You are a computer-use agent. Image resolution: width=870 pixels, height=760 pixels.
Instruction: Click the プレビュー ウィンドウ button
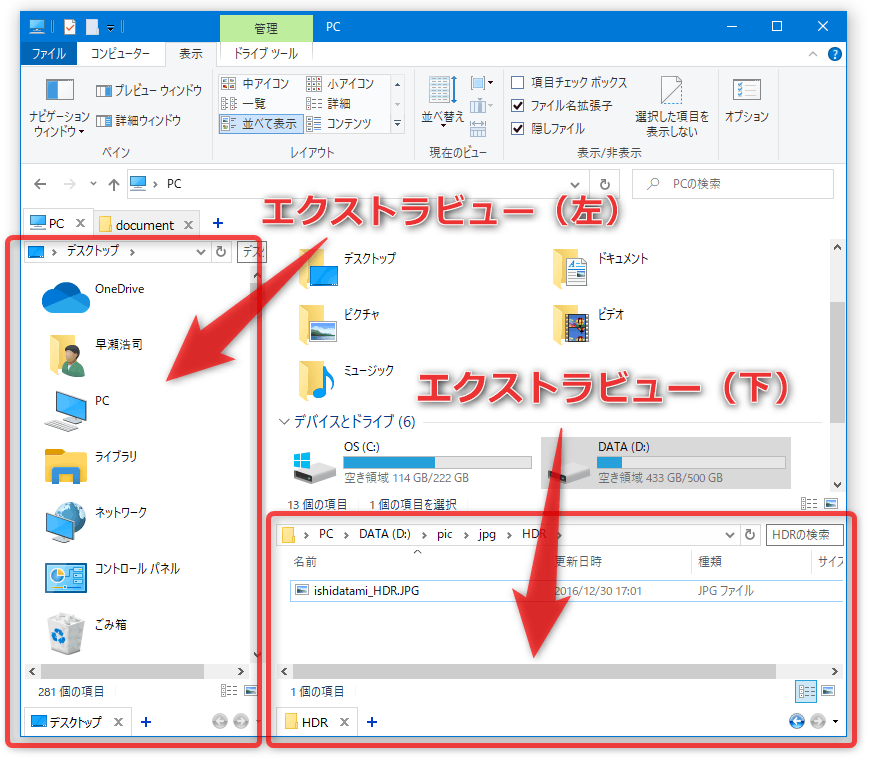(149, 91)
